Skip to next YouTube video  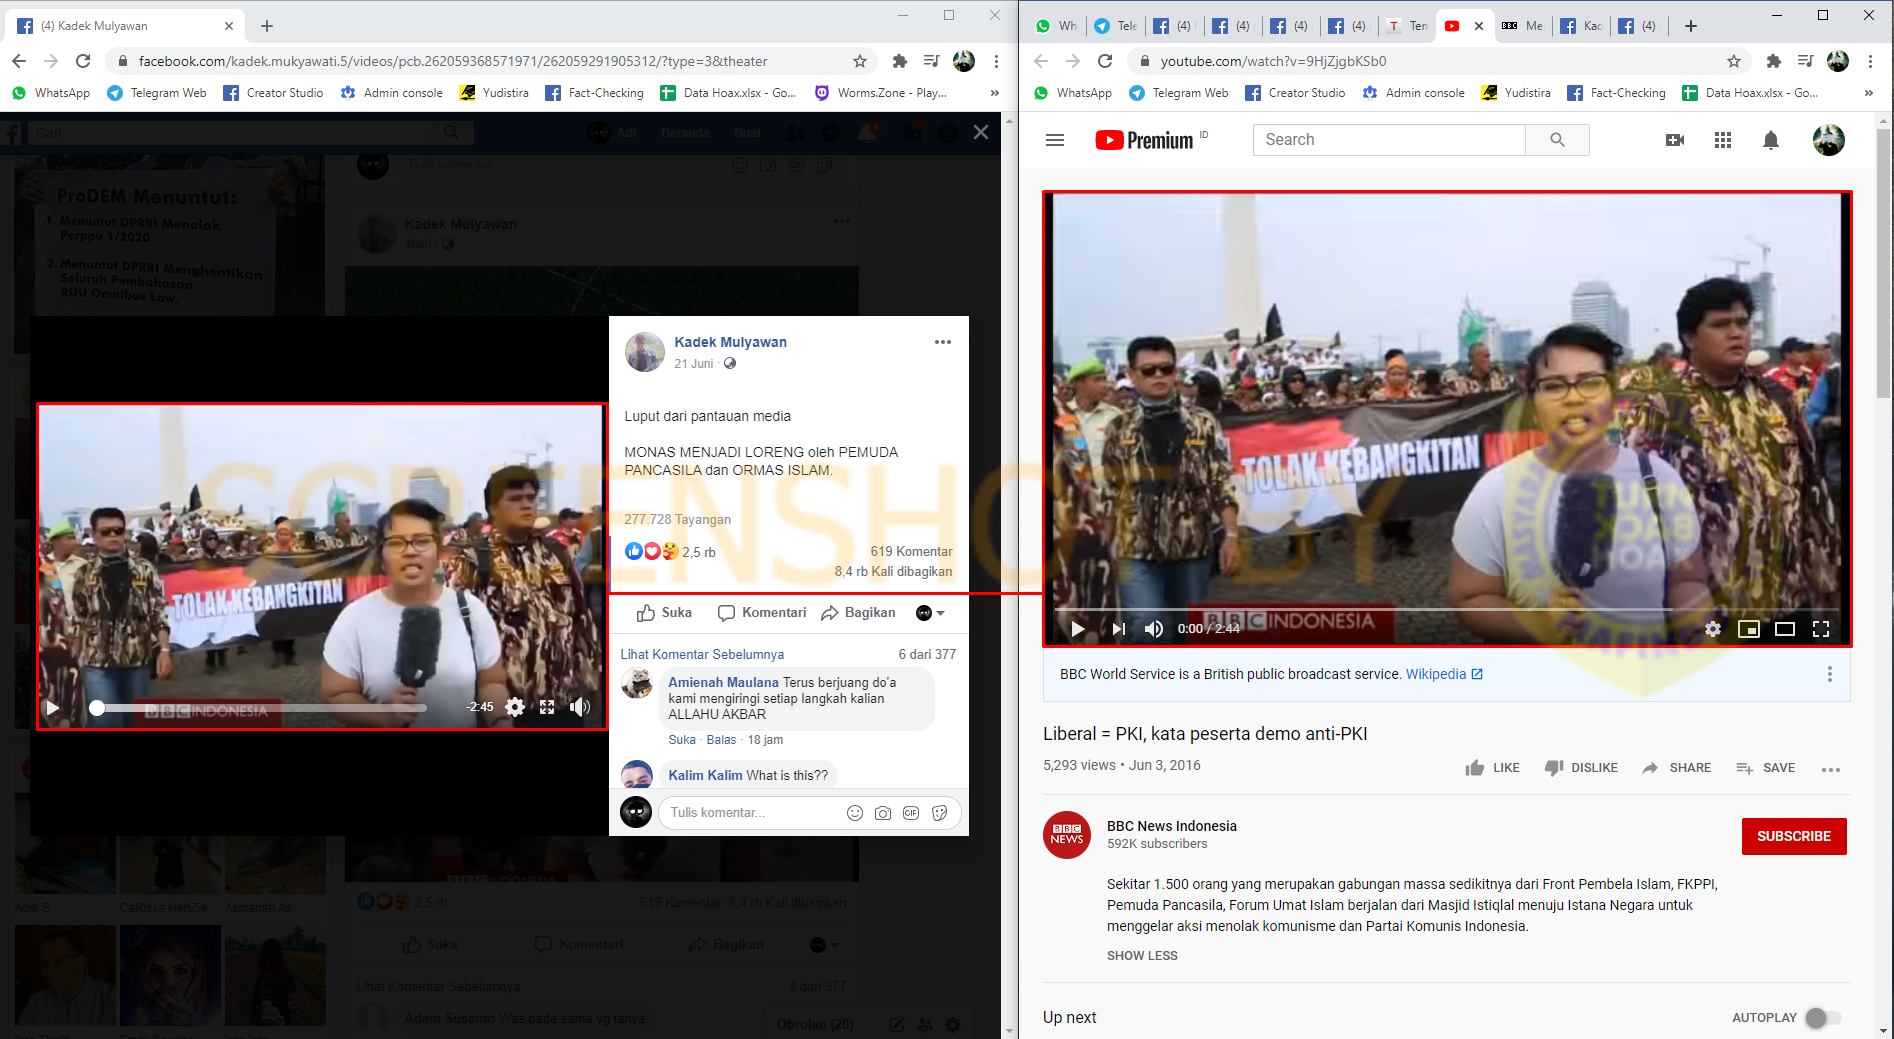(x=1118, y=629)
